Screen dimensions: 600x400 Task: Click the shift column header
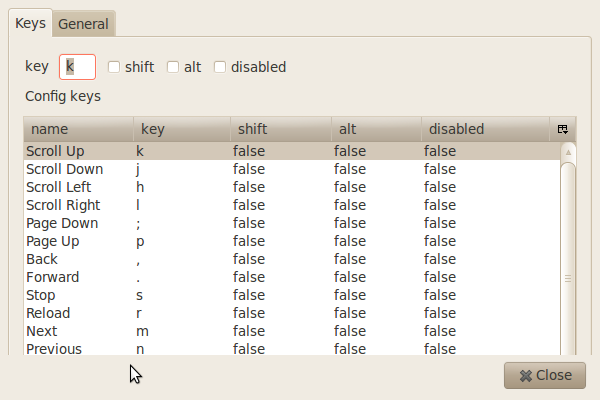click(280, 129)
